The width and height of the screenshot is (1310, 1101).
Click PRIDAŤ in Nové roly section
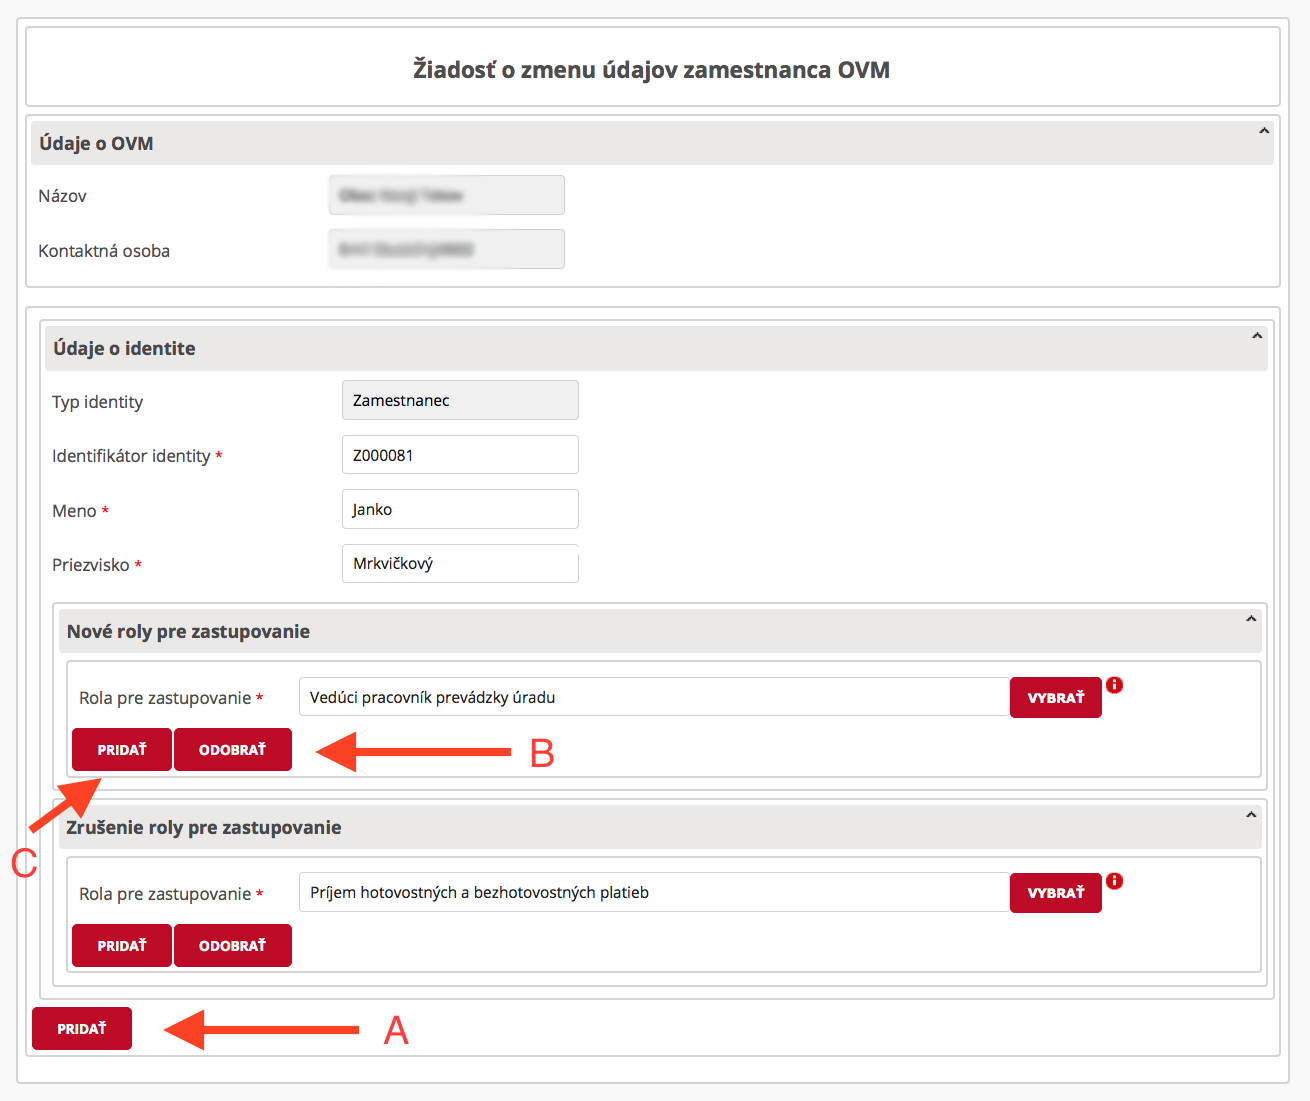(122, 750)
